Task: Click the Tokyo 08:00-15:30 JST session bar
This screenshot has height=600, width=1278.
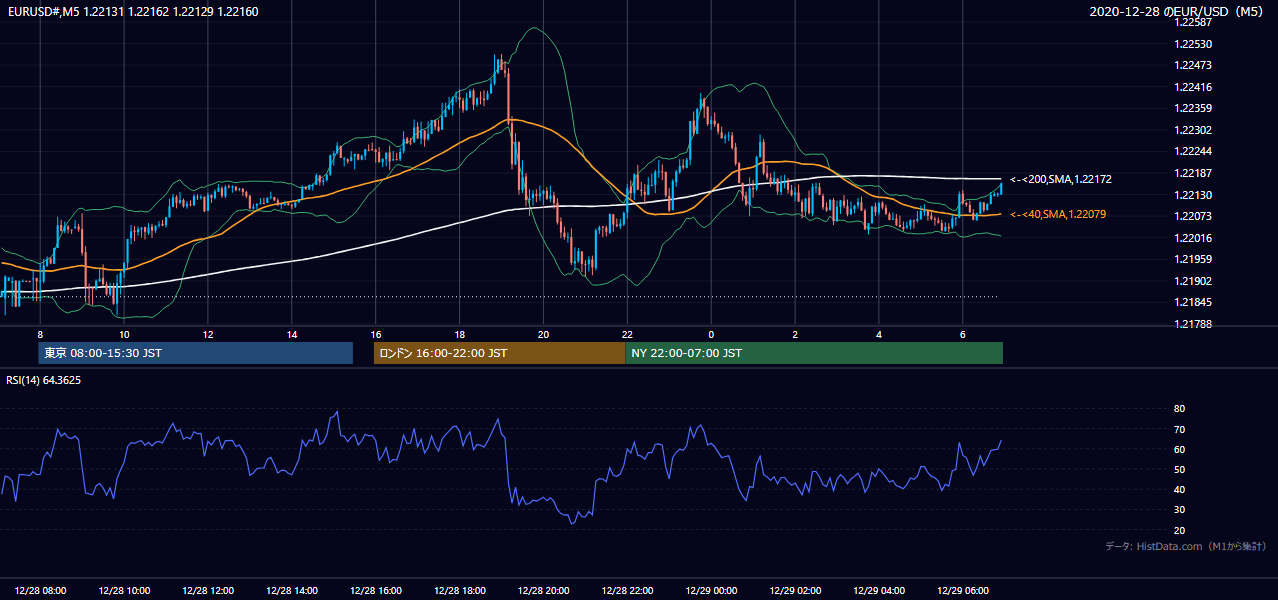Action: [x=196, y=353]
